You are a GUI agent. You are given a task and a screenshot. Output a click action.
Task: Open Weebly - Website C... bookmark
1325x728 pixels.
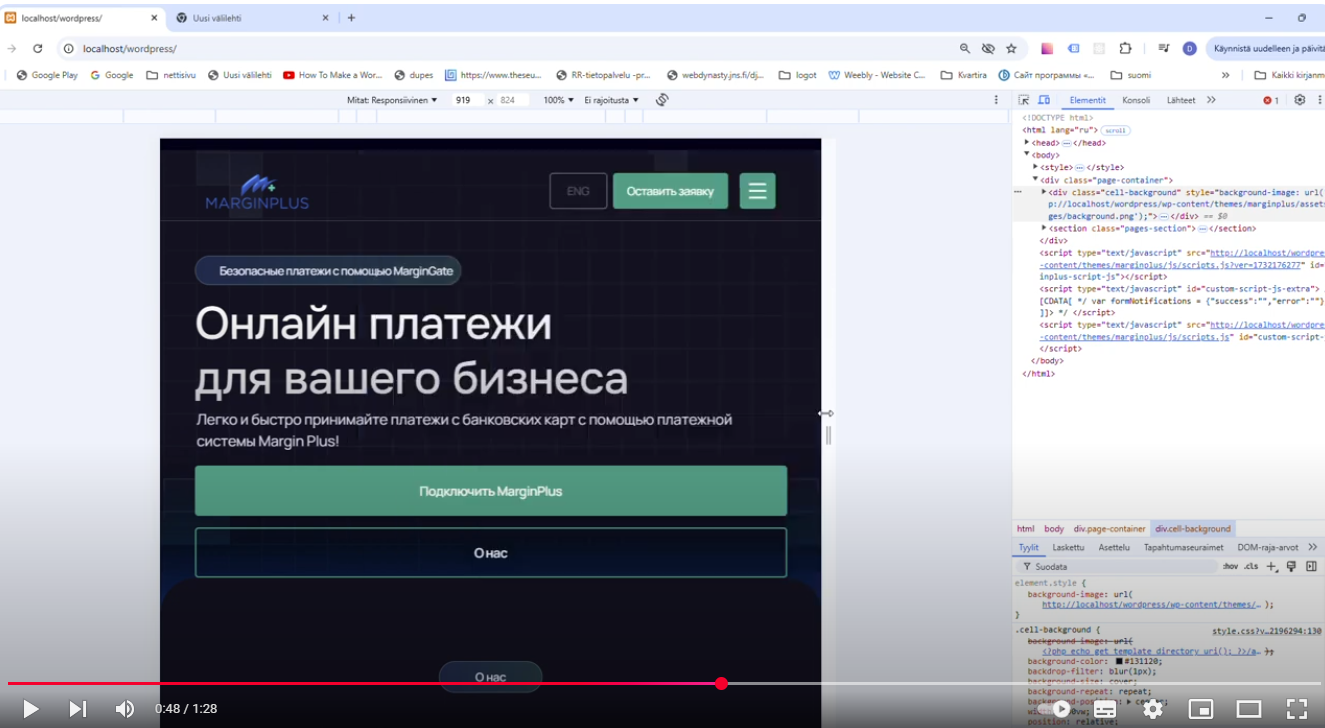(877, 75)
